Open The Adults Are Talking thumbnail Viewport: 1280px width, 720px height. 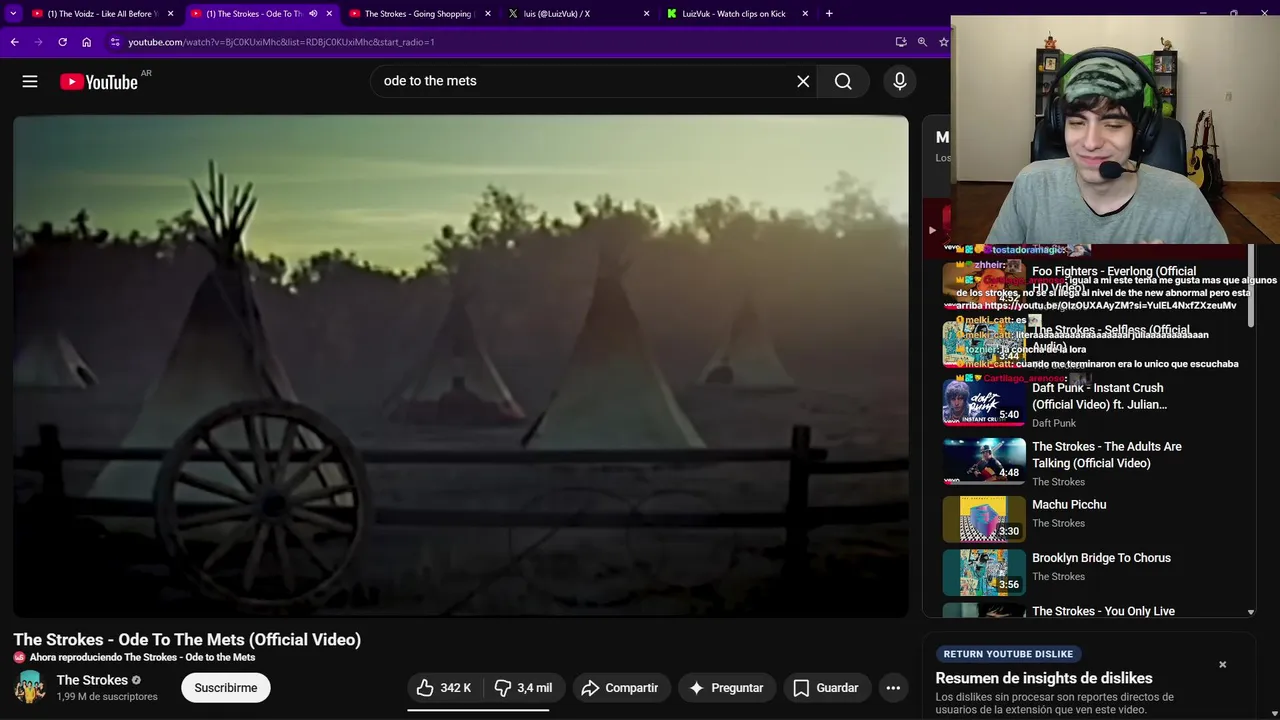[x=984, y=461]
